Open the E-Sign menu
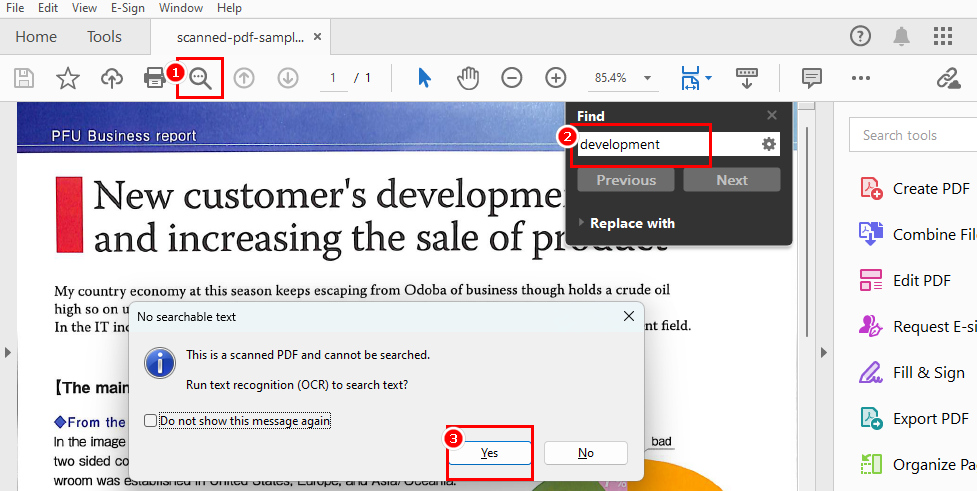Viewport: 977px width, 491px height. 128,8
